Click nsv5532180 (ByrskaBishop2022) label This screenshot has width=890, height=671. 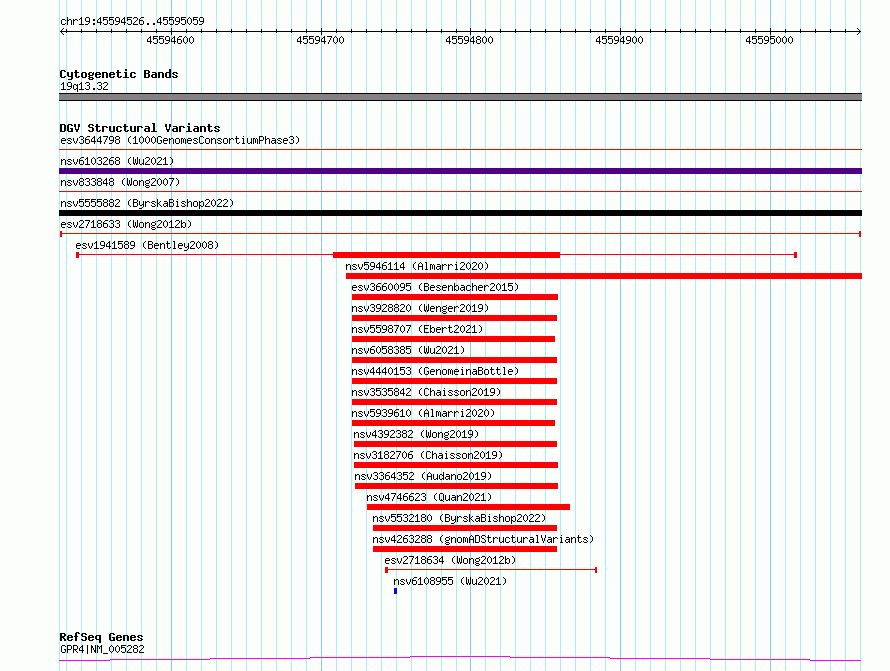[x=459, y=518]
